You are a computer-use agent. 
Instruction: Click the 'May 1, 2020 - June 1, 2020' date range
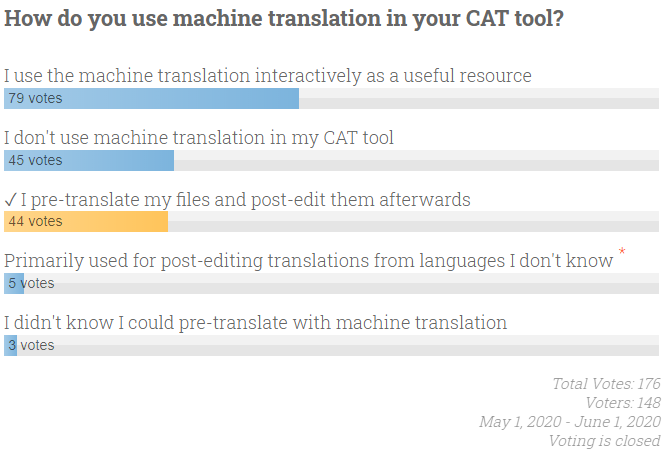click(x=570, y=422)
